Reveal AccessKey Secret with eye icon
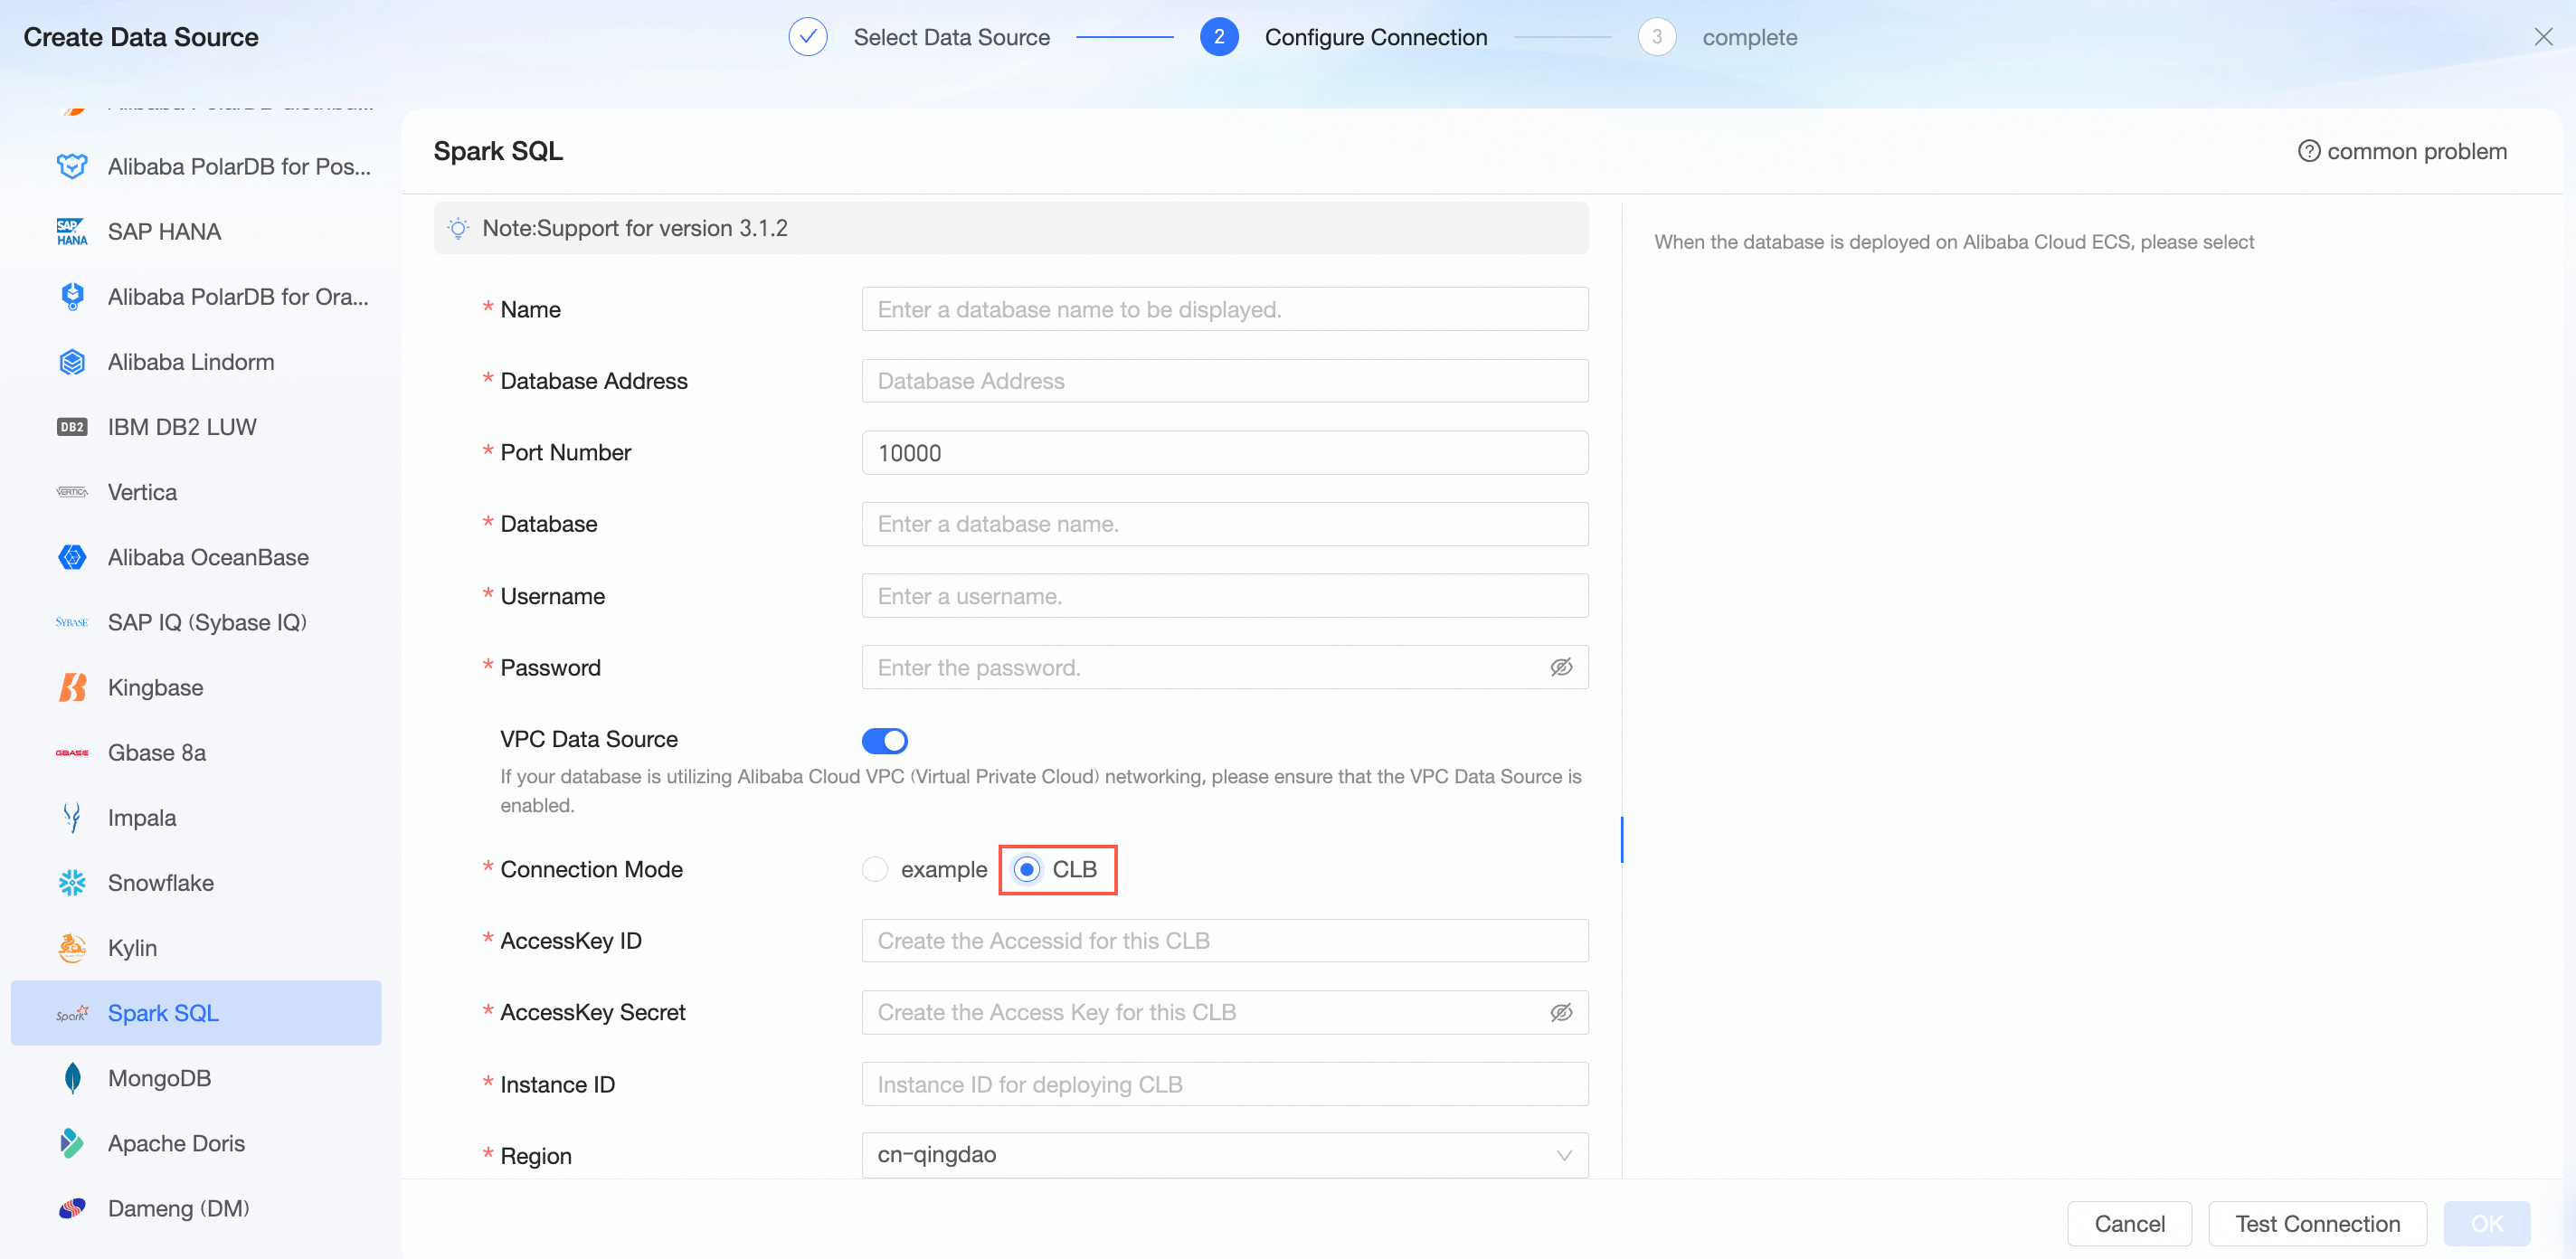Screen dimensions: 2576x1259 [1560, 1012]
